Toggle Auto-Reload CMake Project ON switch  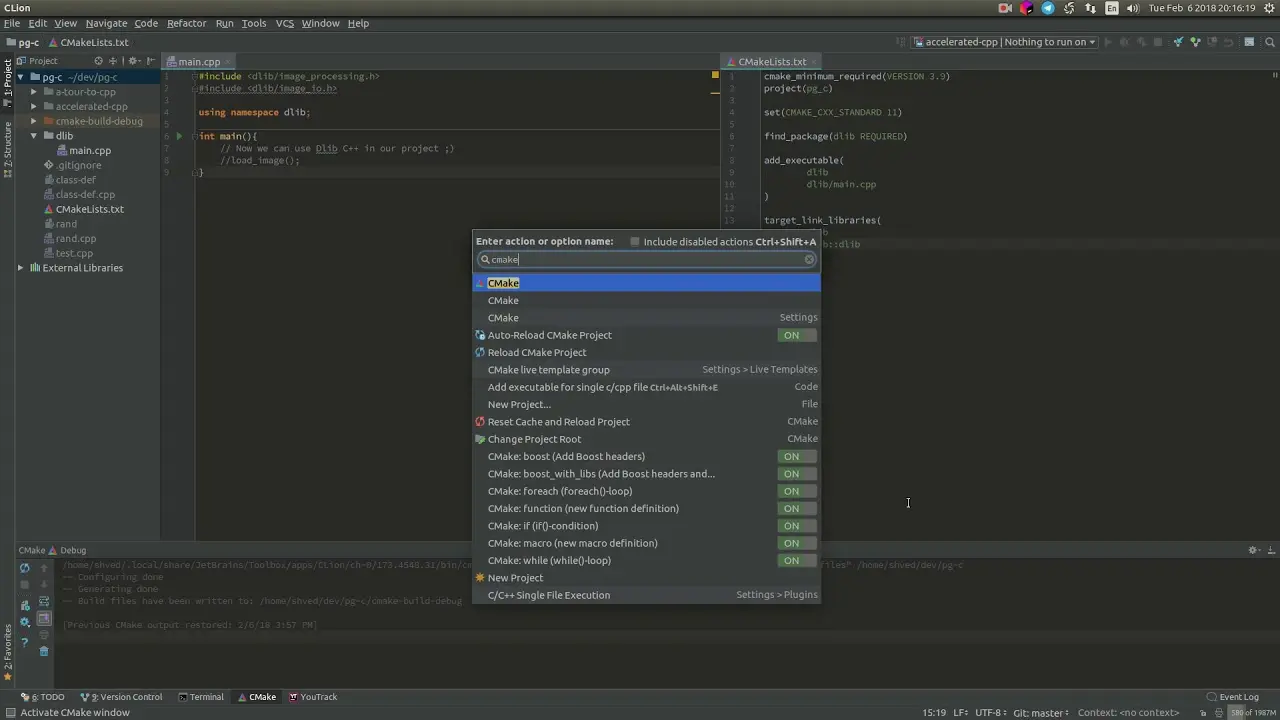point(797,336)
